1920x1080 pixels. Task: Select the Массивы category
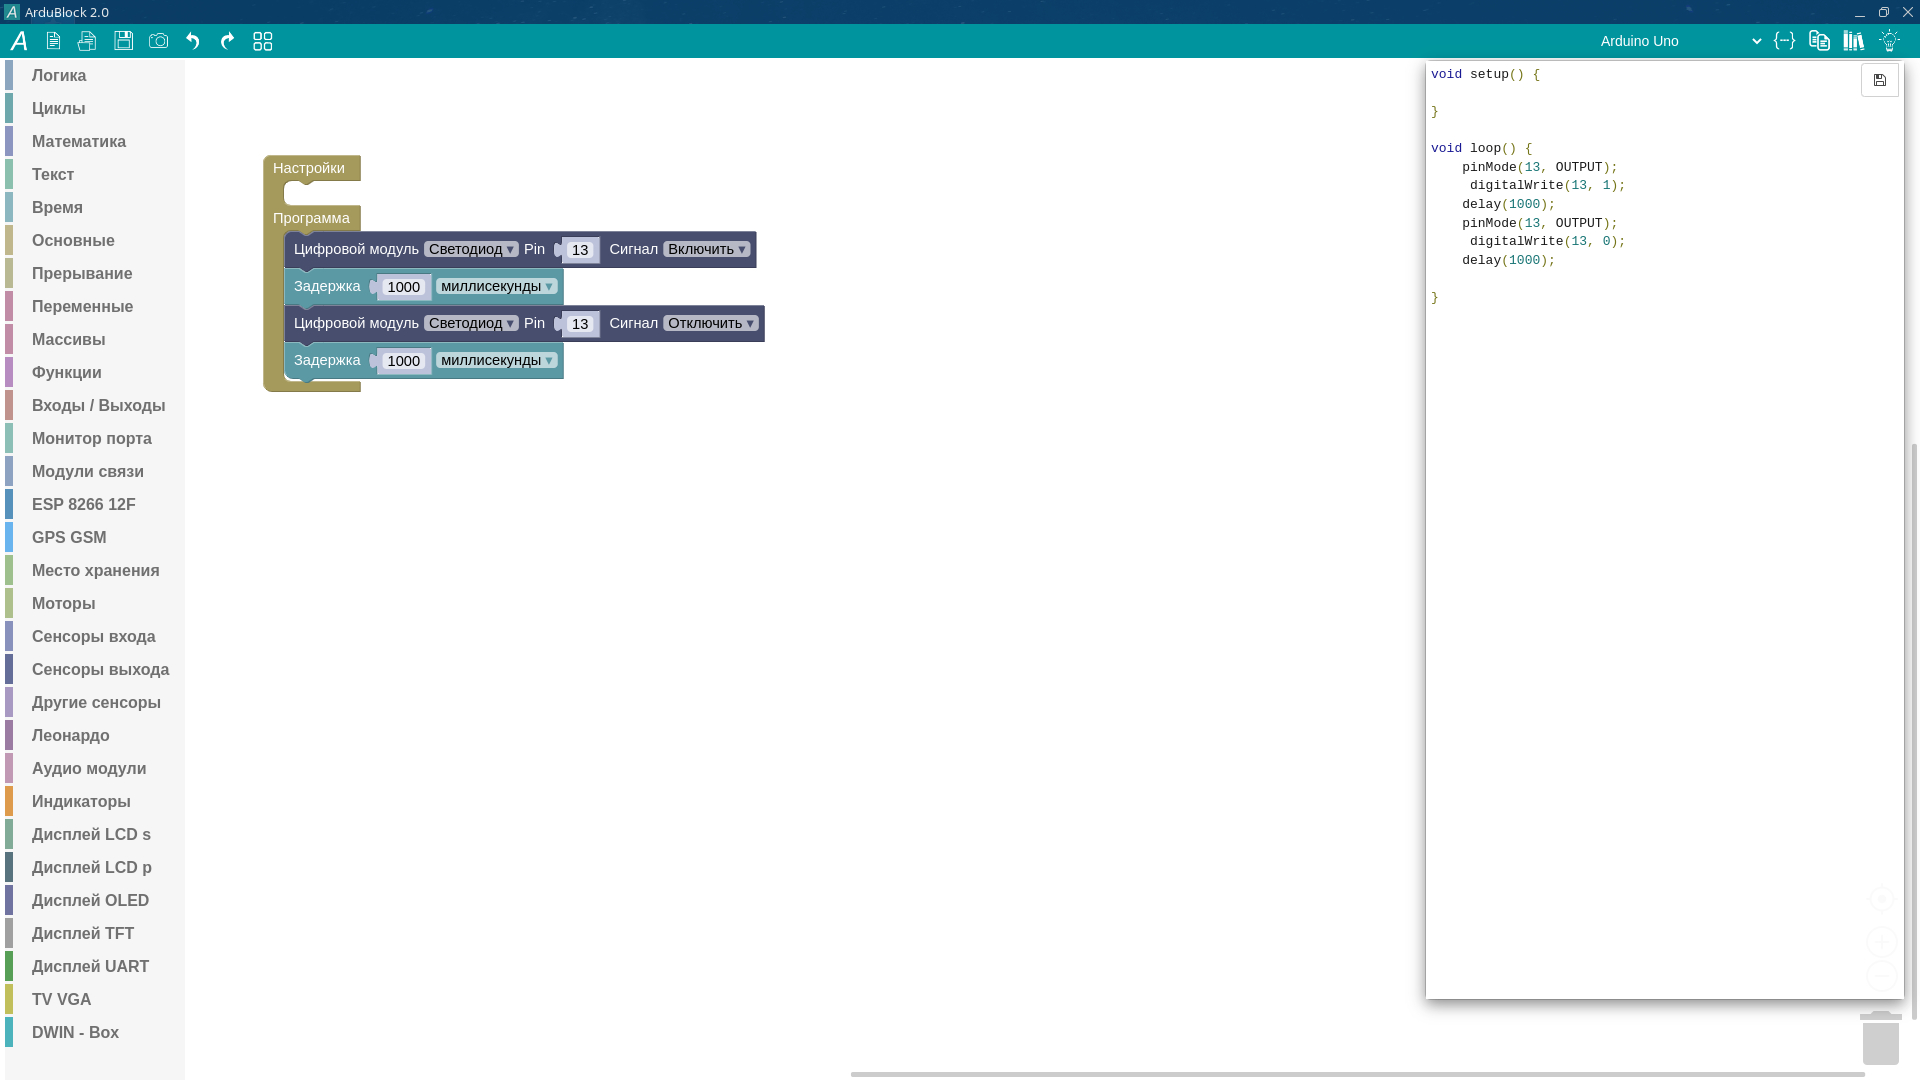[94, 339]
